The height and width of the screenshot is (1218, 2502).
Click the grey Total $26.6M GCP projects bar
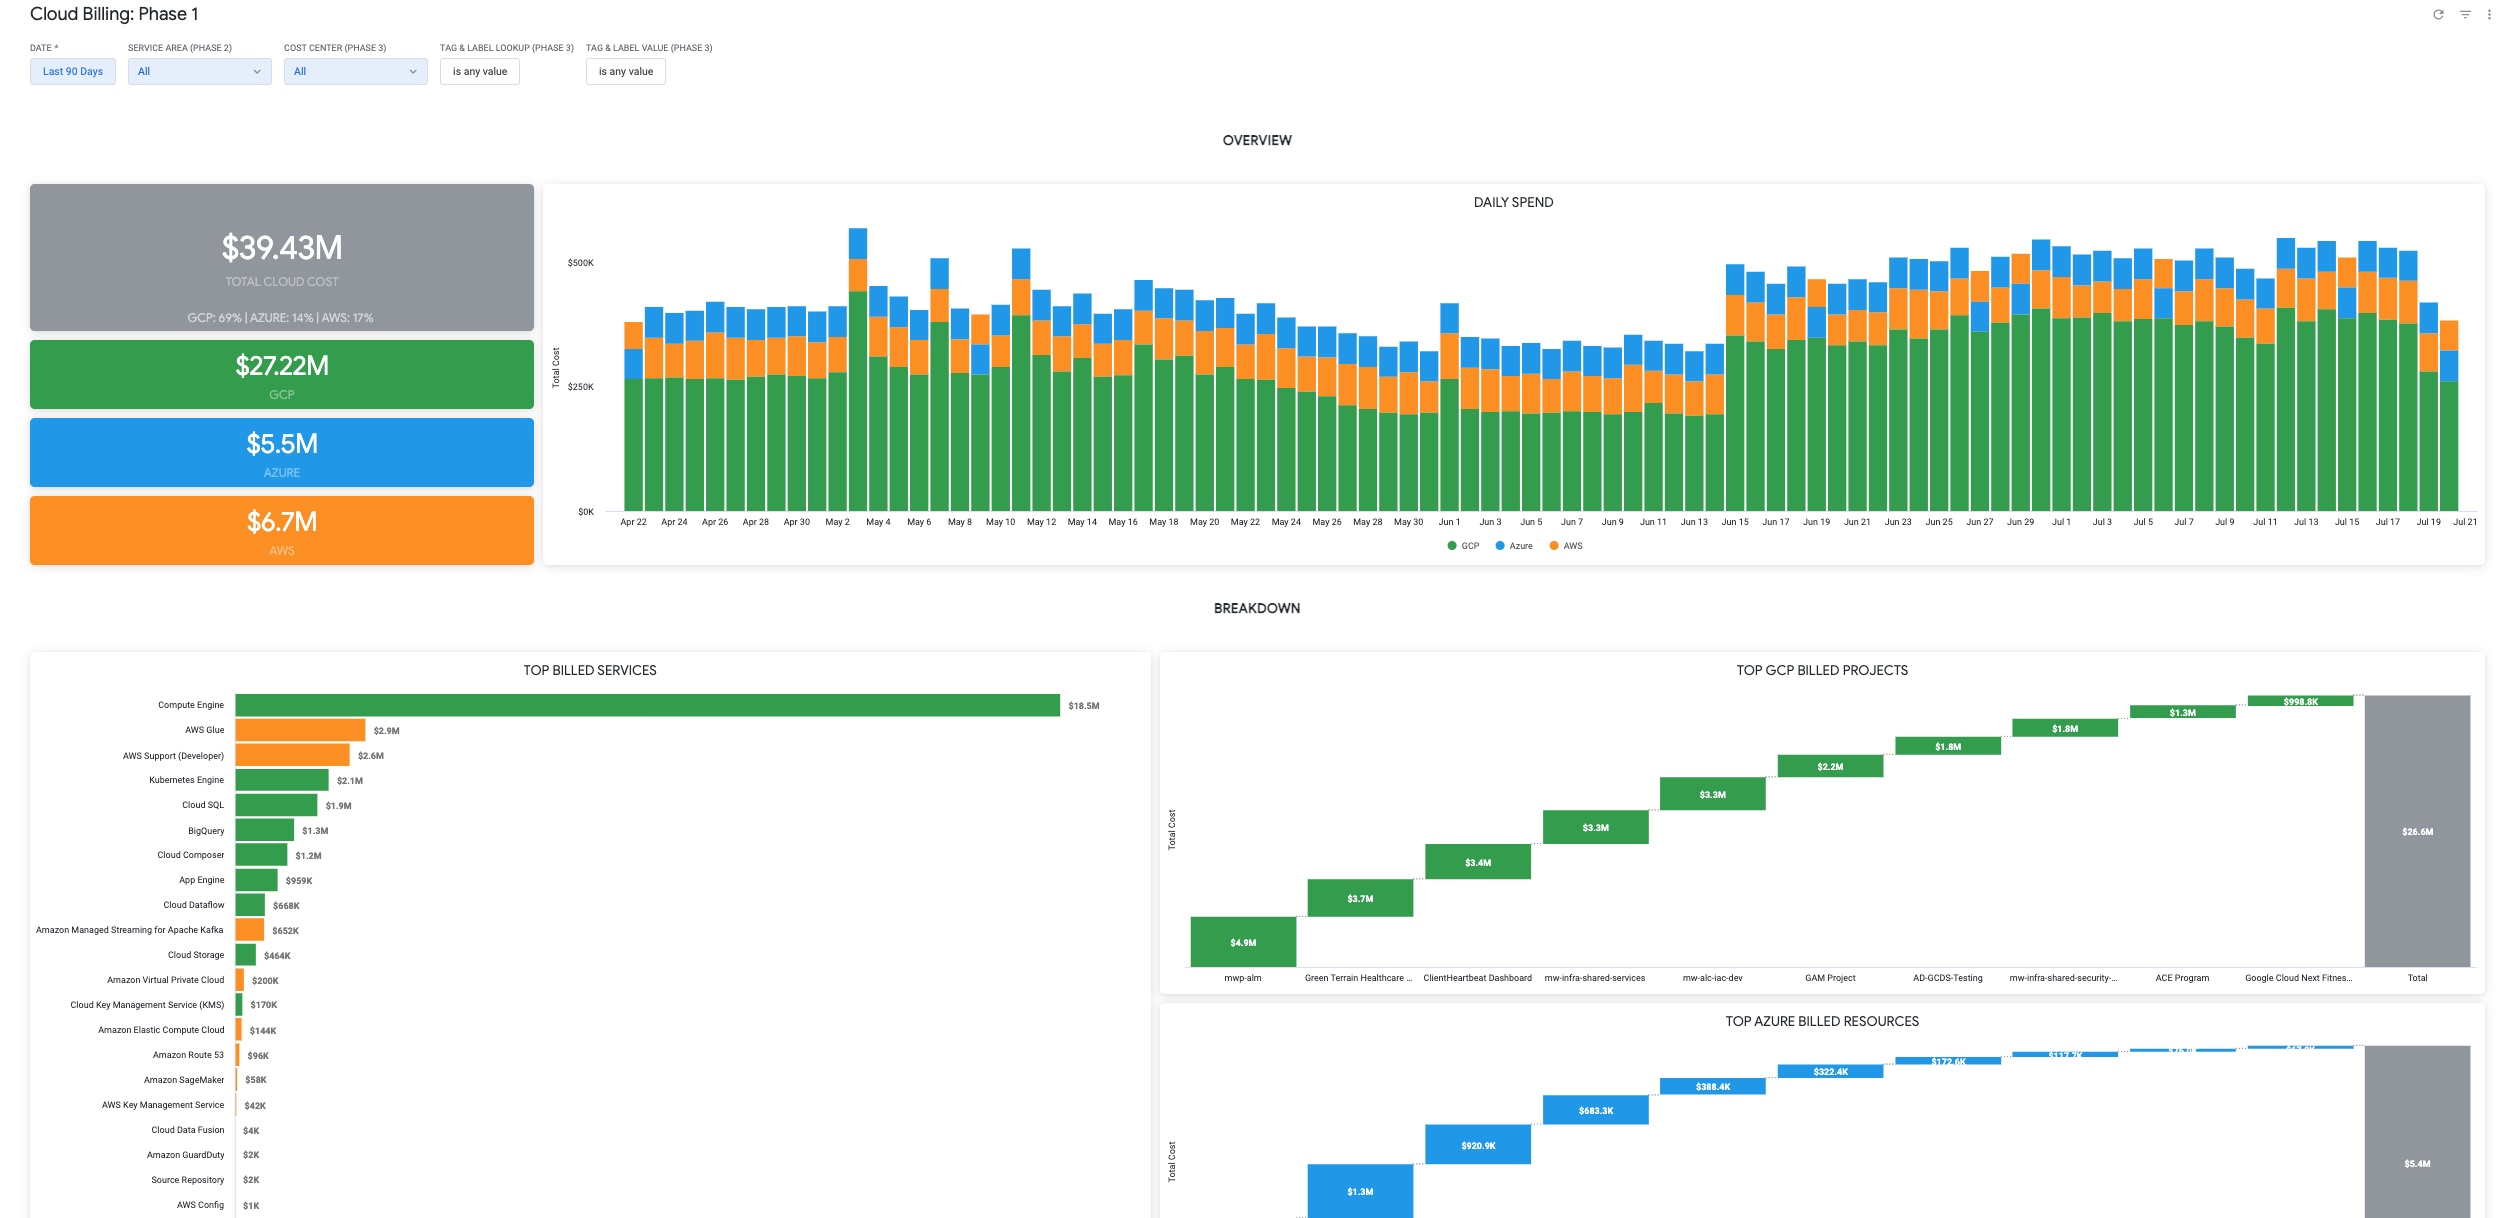pos(2417,831)
